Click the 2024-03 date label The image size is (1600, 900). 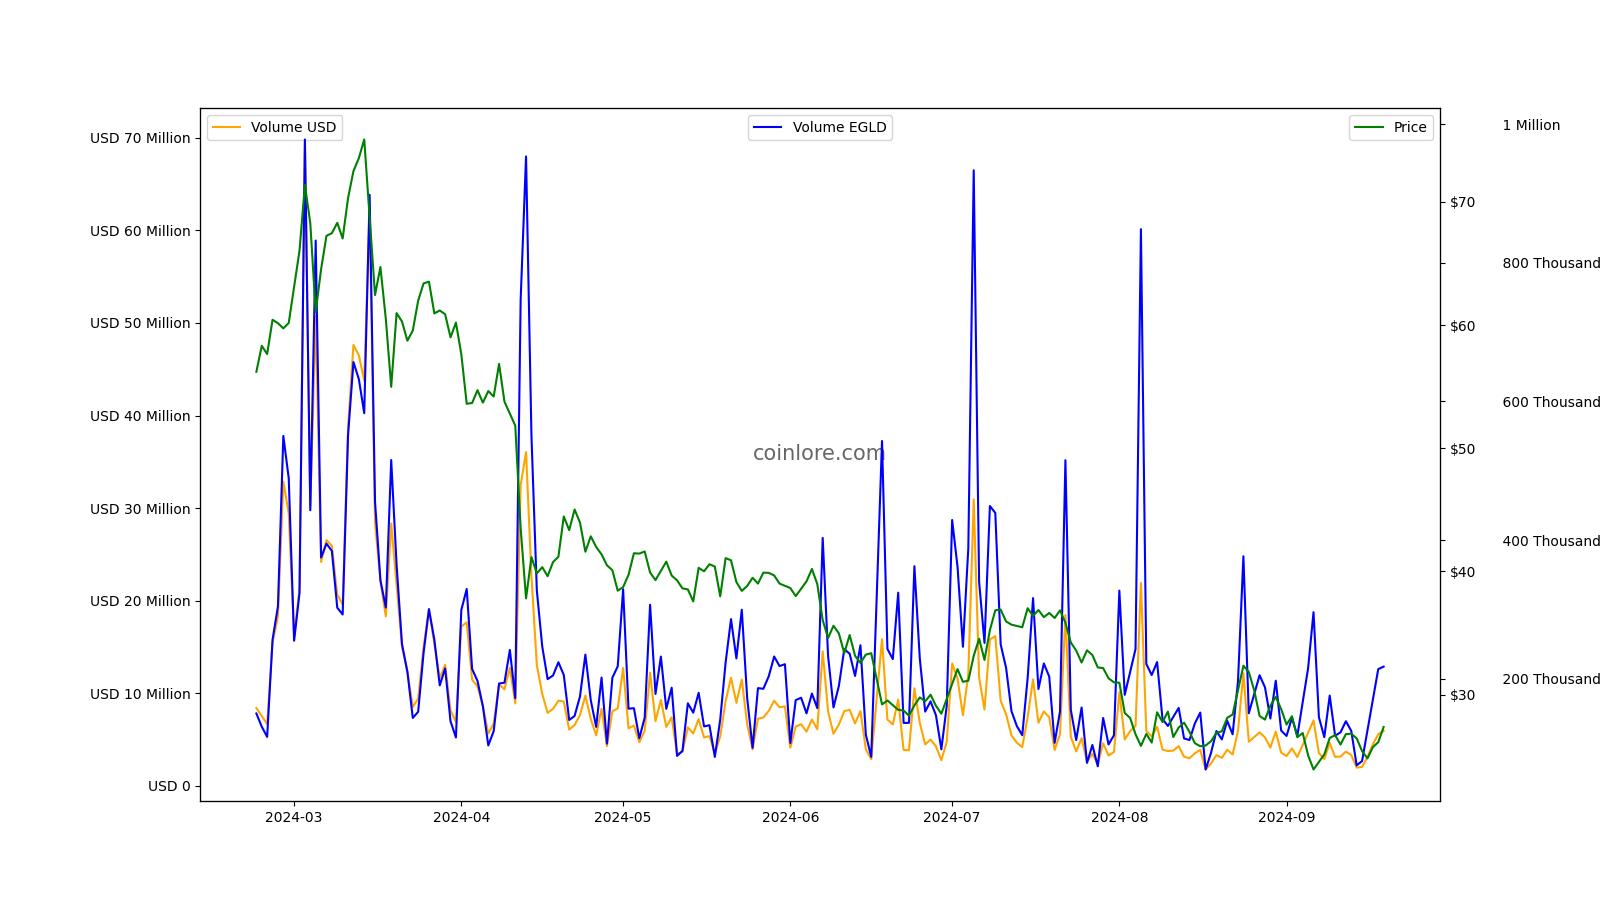(294, 817)
